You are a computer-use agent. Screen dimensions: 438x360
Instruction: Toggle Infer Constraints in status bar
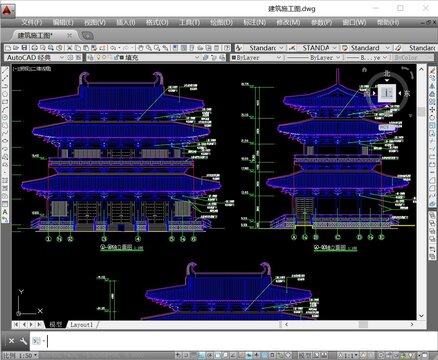point(178,355)
